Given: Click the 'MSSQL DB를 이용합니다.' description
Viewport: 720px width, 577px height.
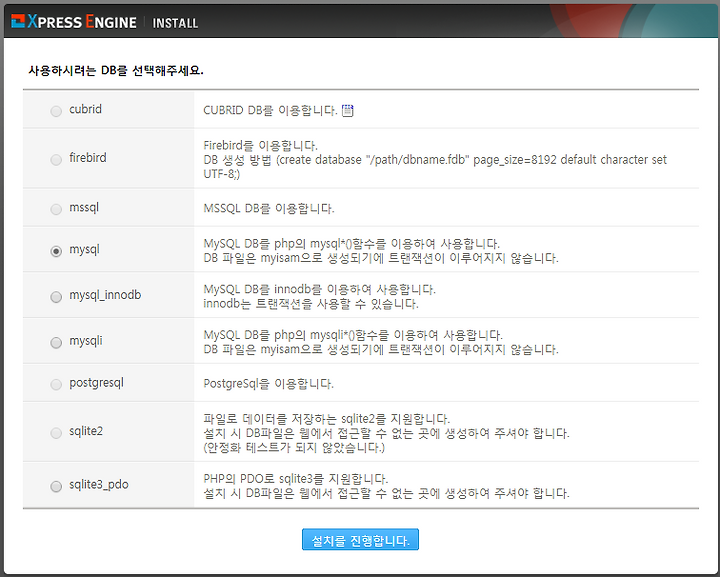Looking at the screenshot, I should point(269,208).
